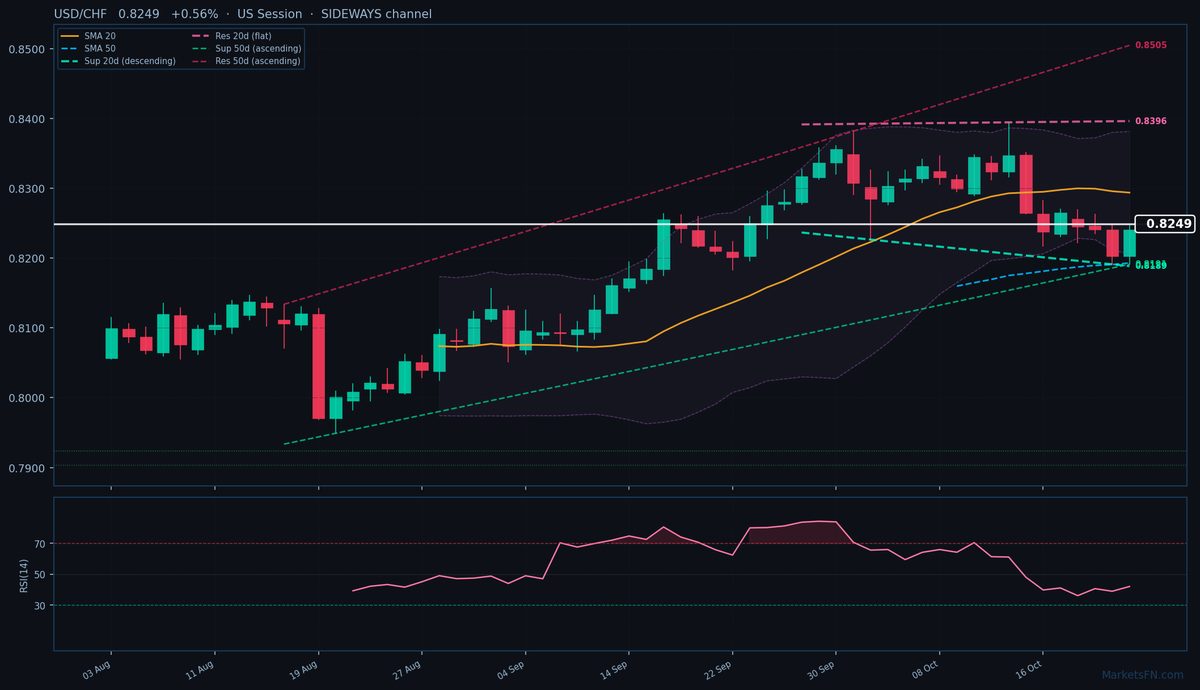The height and width of the screenshot is (690, 1200).
Task: Click the Sup 50d (ascending) legend entry
Action: coord(245,48)
